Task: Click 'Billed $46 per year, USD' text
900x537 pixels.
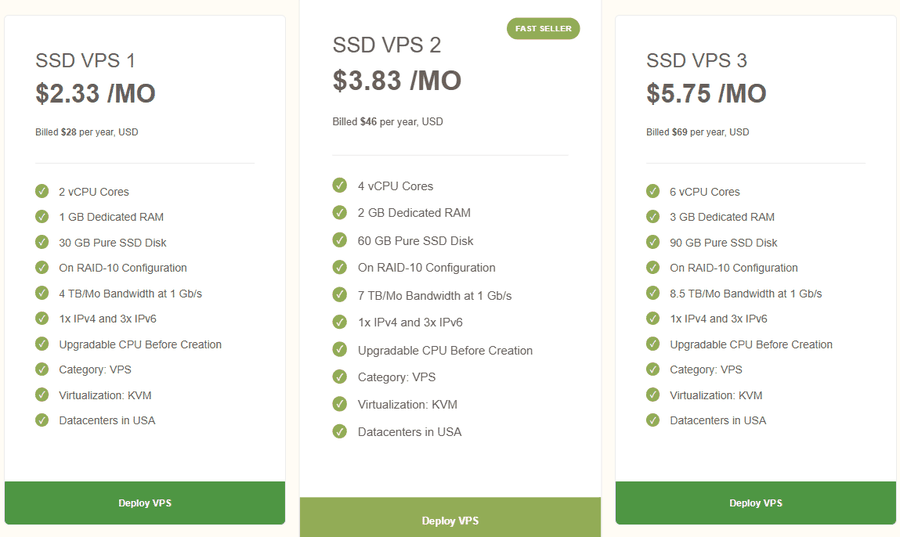Action: [387, 122]
